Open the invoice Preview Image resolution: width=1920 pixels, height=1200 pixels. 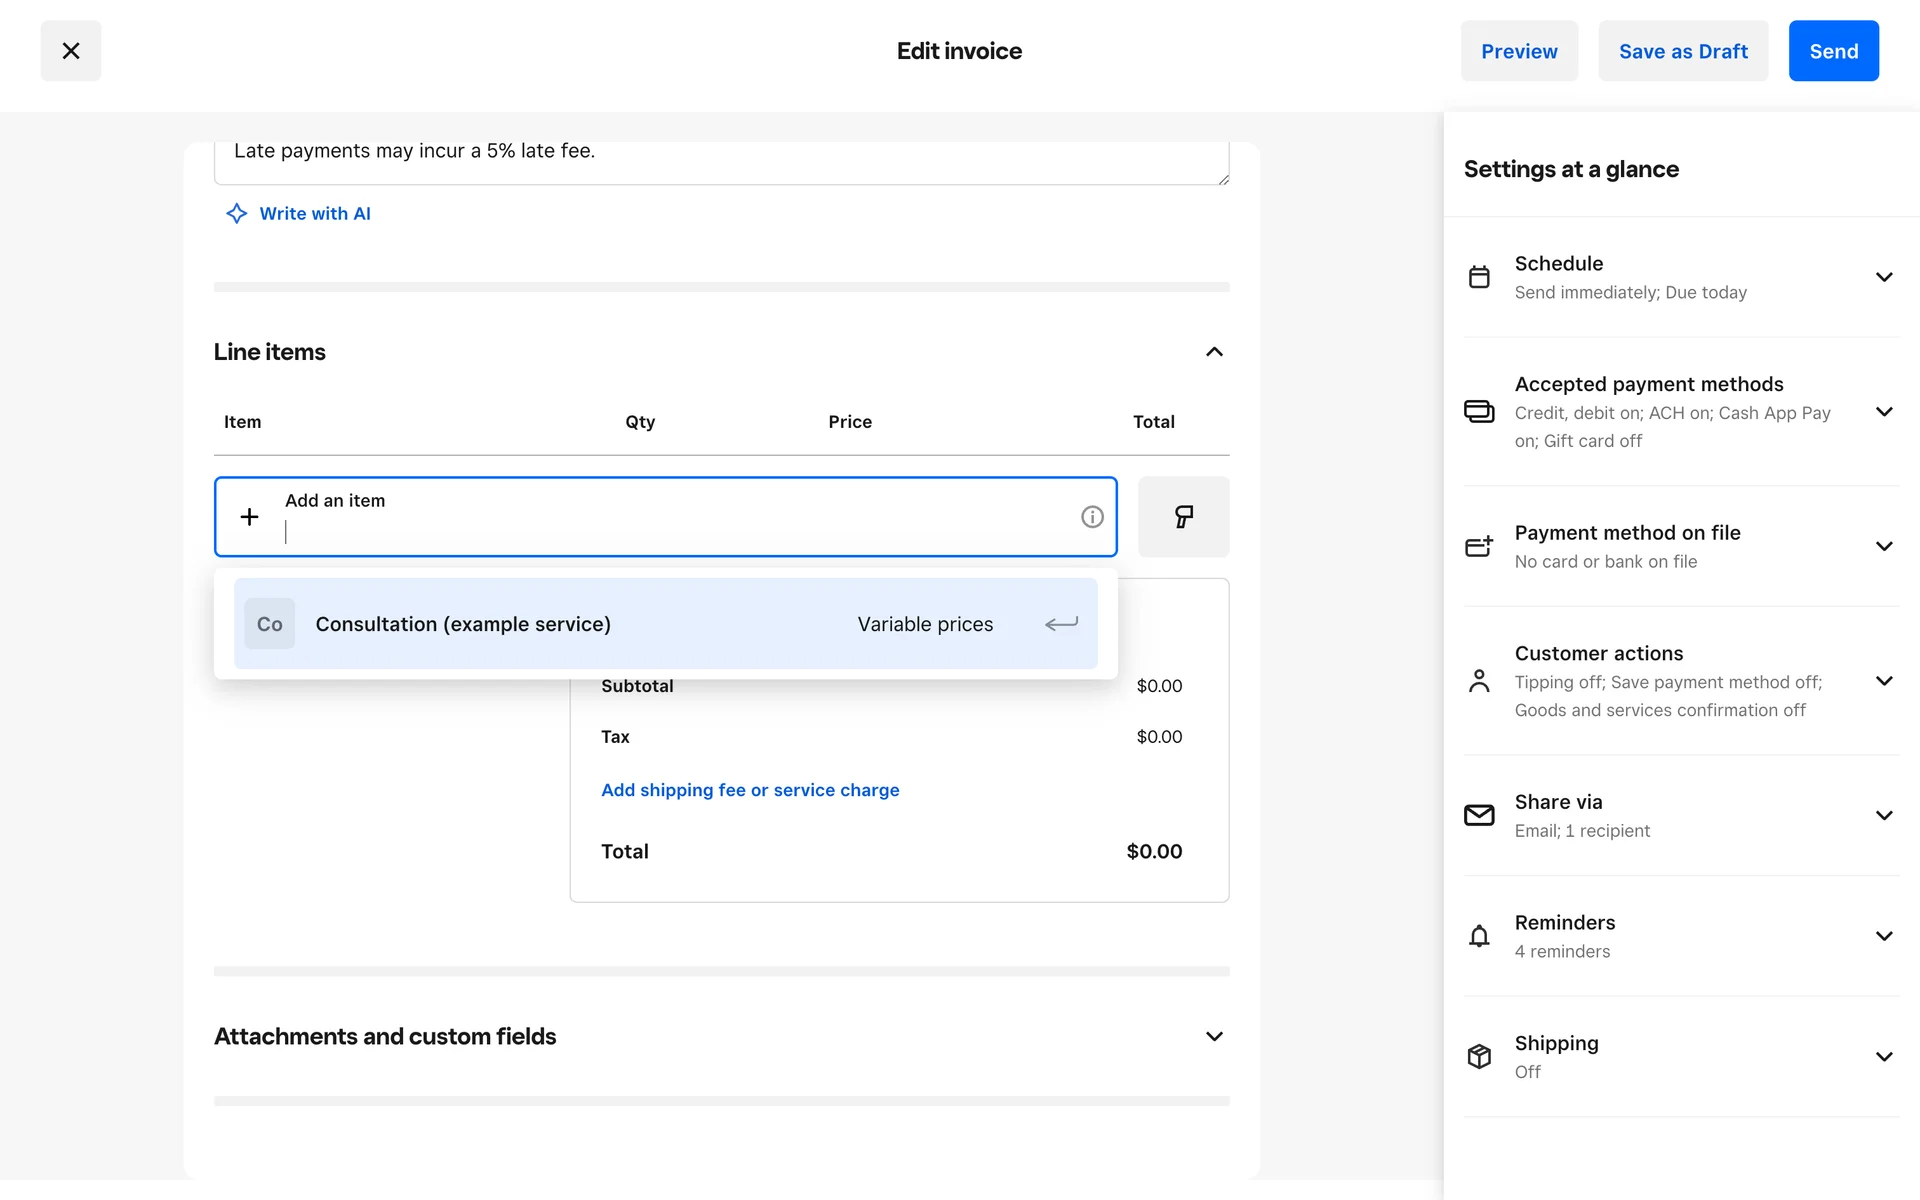coord(1519,51)
